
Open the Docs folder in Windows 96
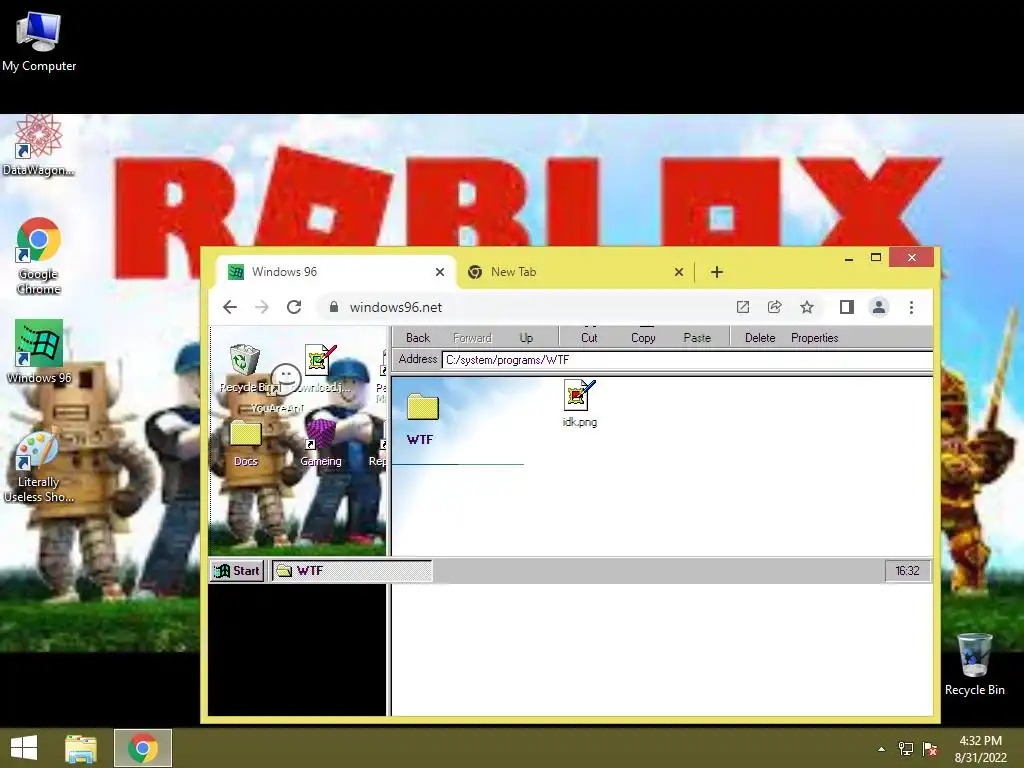click(246, 444)
